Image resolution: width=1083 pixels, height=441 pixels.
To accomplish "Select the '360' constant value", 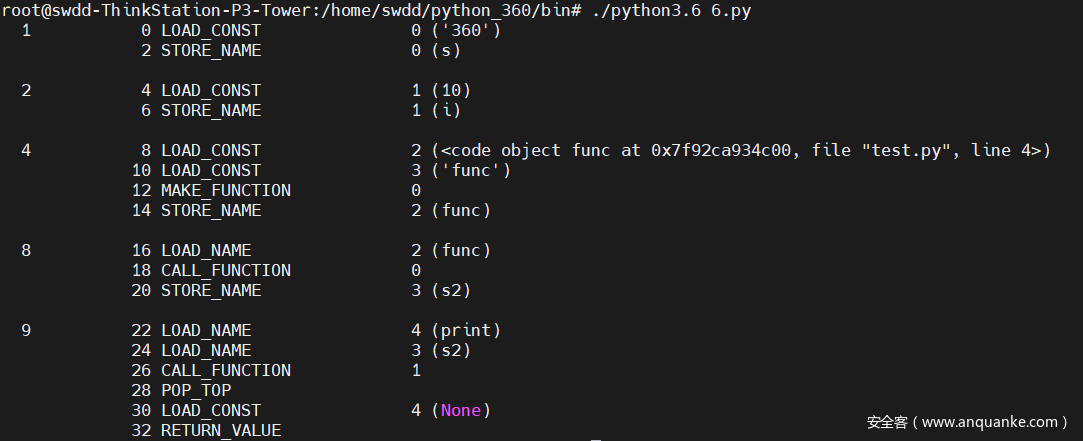I will [466, 30].
